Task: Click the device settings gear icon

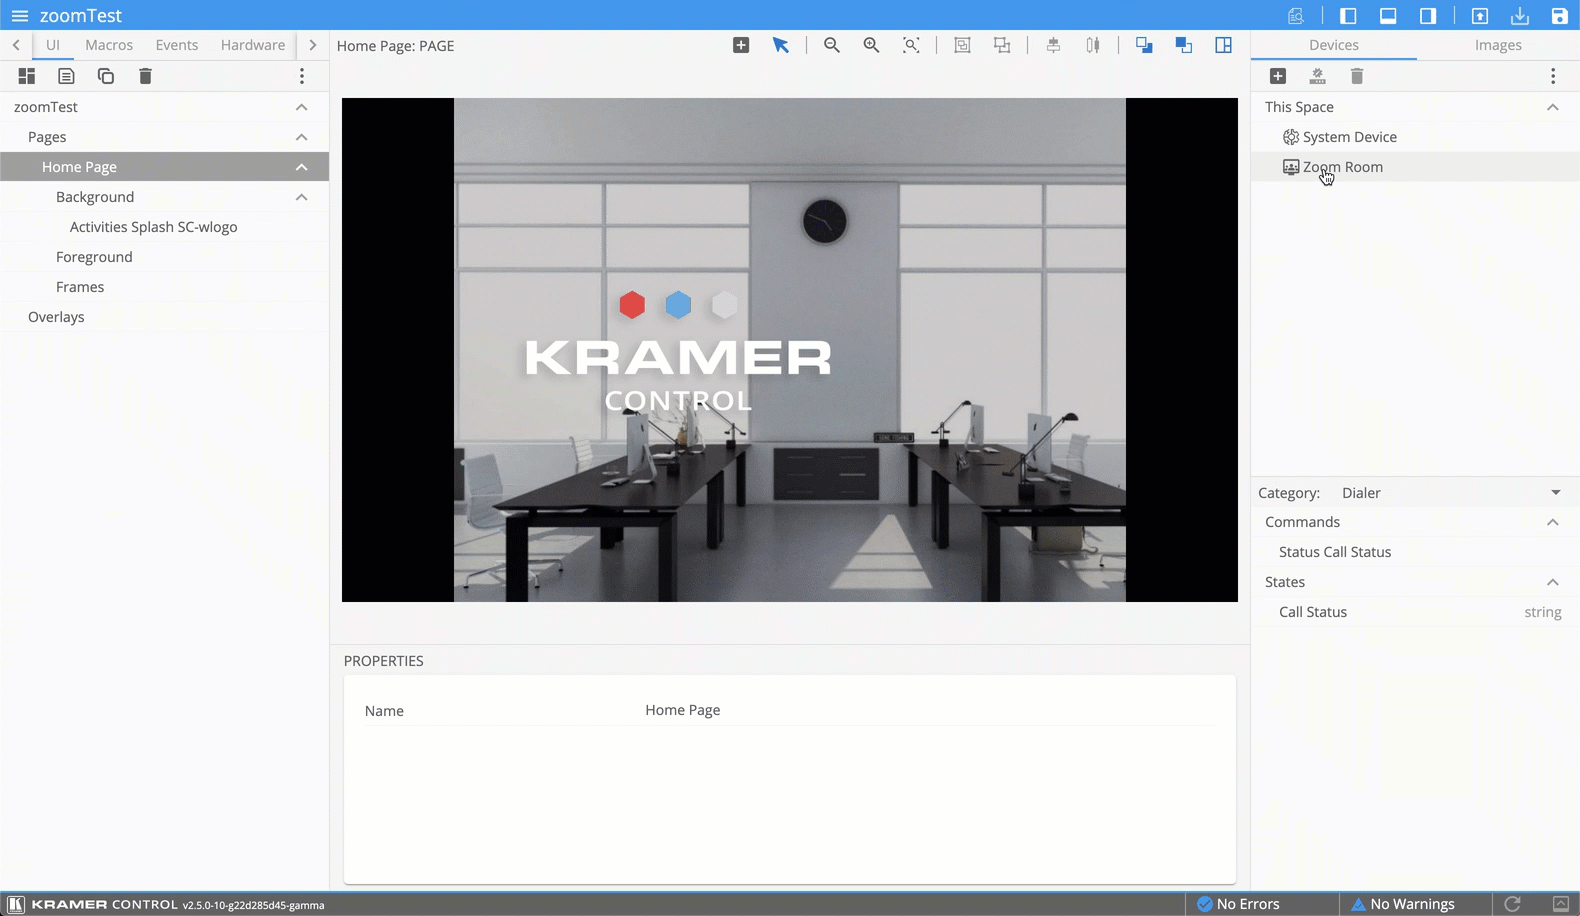Action: pos(1317,76)
